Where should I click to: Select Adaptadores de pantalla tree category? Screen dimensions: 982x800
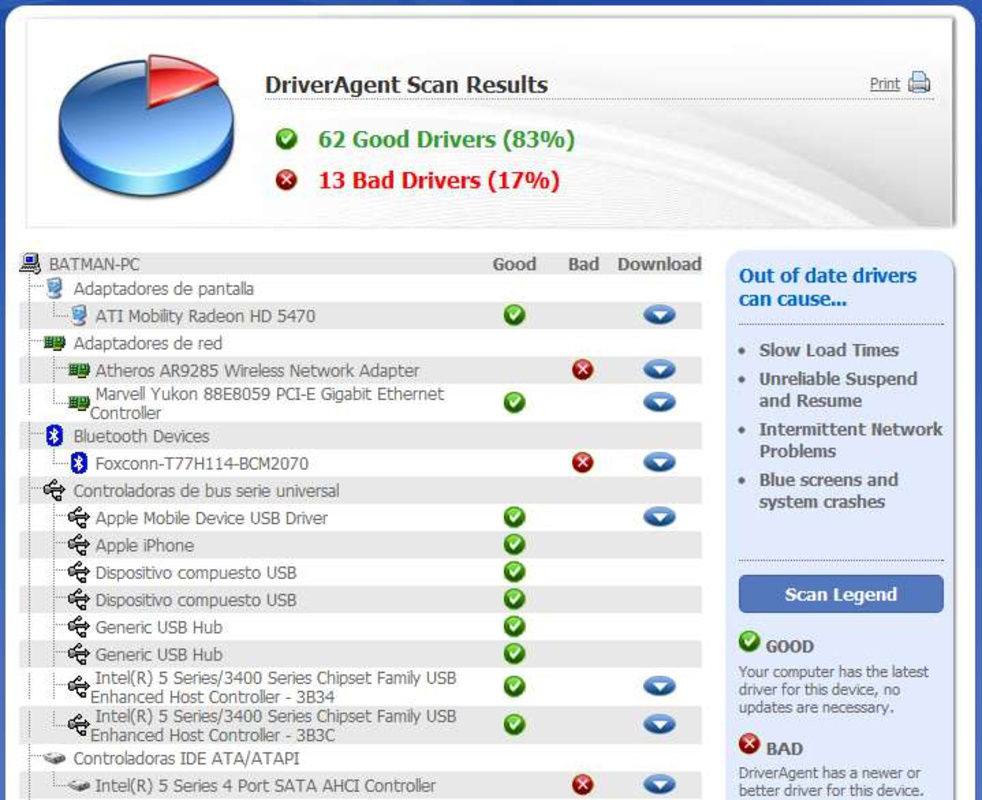click(x=163, y=289)
